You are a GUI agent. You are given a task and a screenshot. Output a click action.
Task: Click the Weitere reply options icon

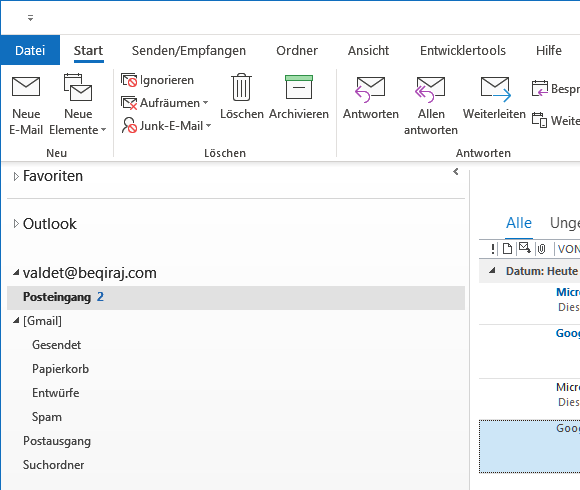[540, 120]
